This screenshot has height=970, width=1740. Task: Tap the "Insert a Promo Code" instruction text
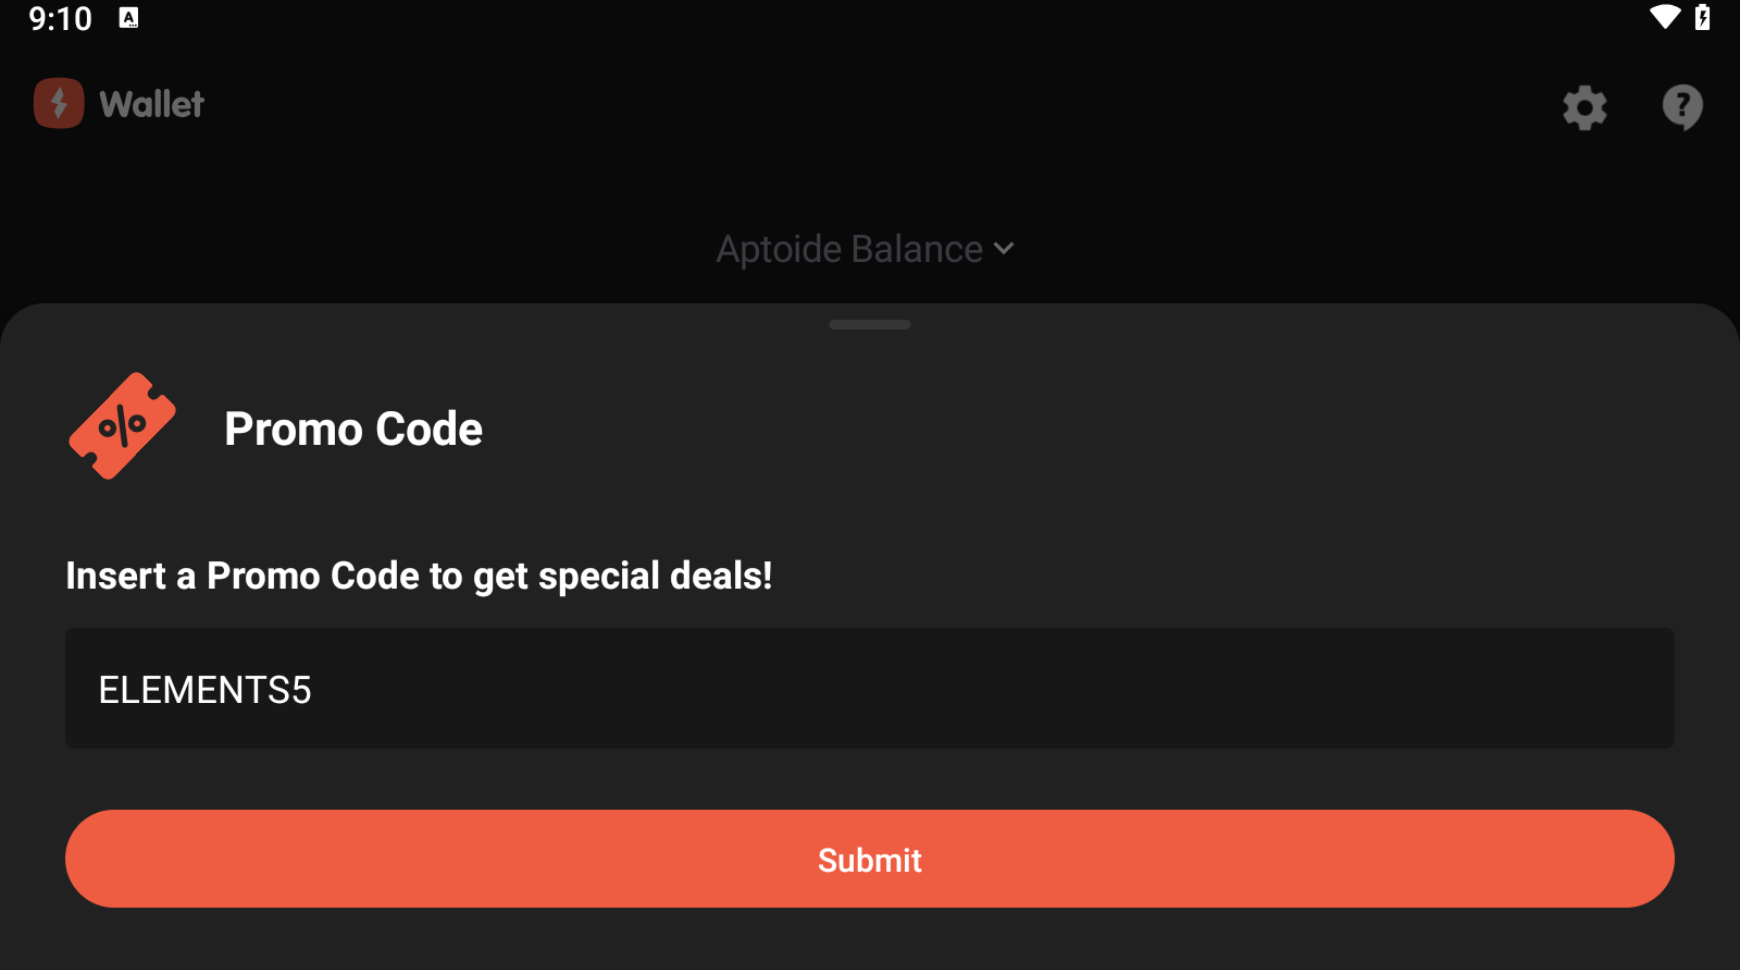tap(419, 576)
